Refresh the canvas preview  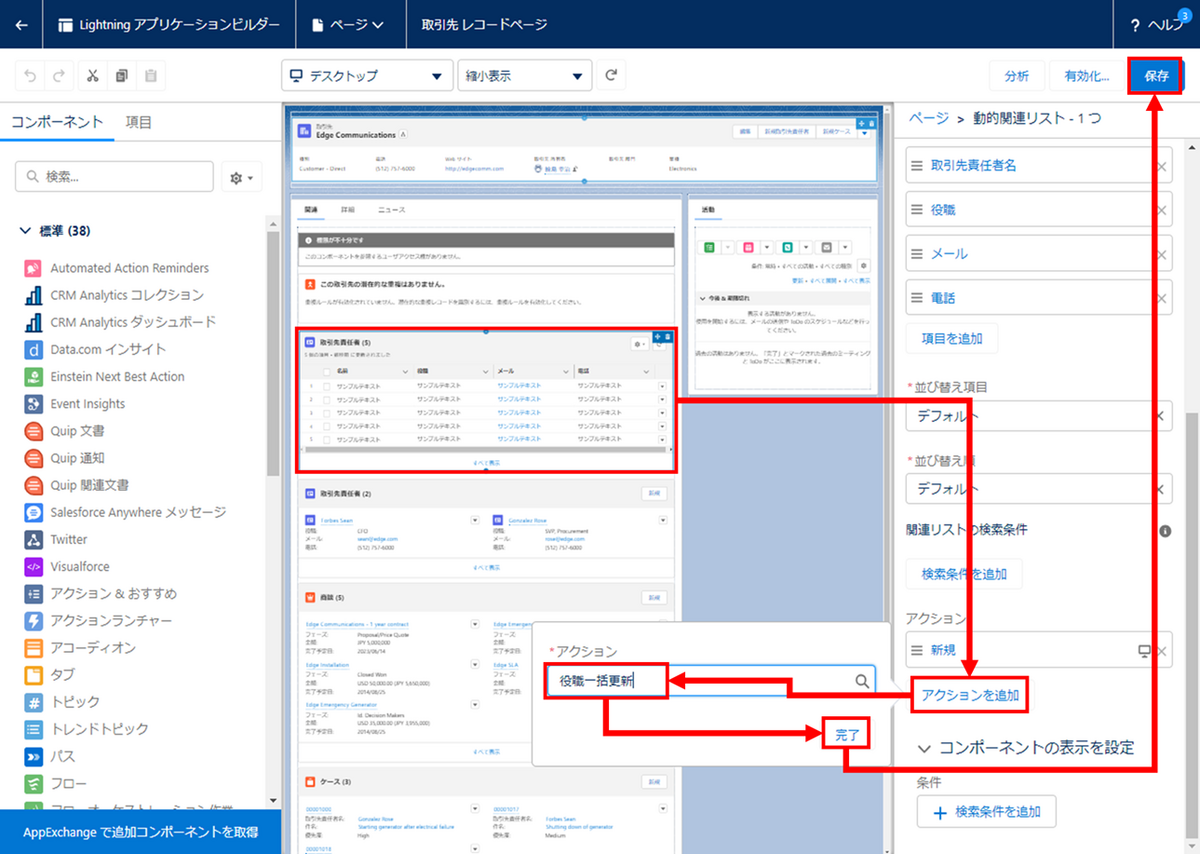click(x=611, y=76)
